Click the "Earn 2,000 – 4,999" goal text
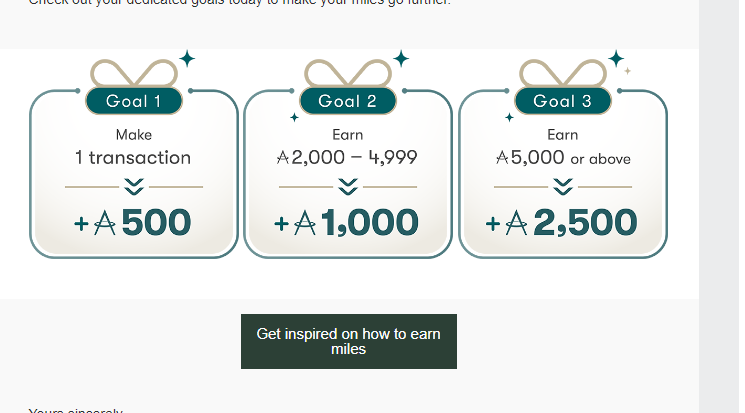Viewport: 745px width, 413px height. pyautogui.click(x=347, y=147)
